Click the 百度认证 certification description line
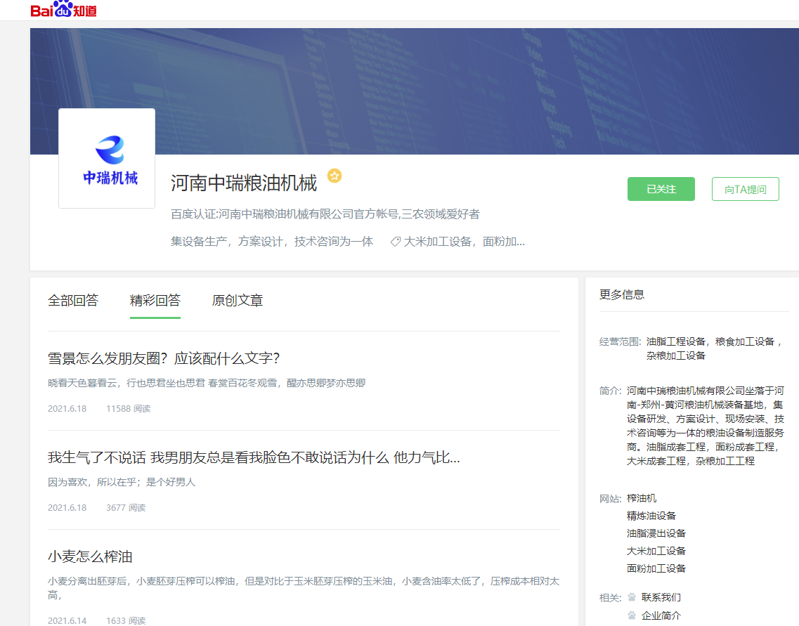 tap(325, 214)
